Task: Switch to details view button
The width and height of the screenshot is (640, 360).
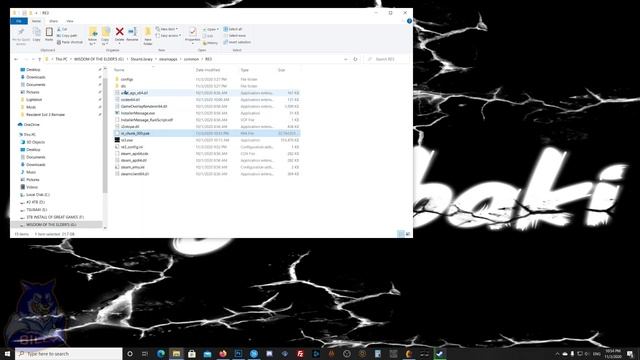Action: point(400,234)
